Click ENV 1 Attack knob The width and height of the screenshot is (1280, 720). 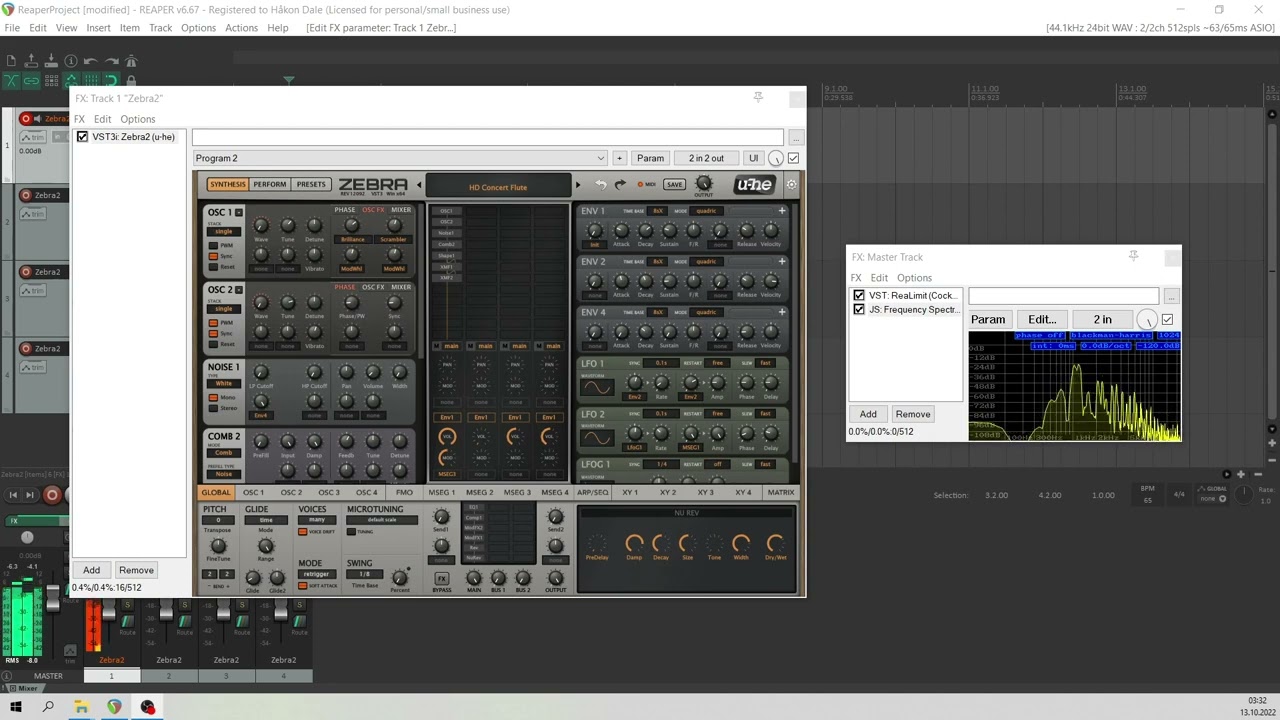(x=621, y=232)
